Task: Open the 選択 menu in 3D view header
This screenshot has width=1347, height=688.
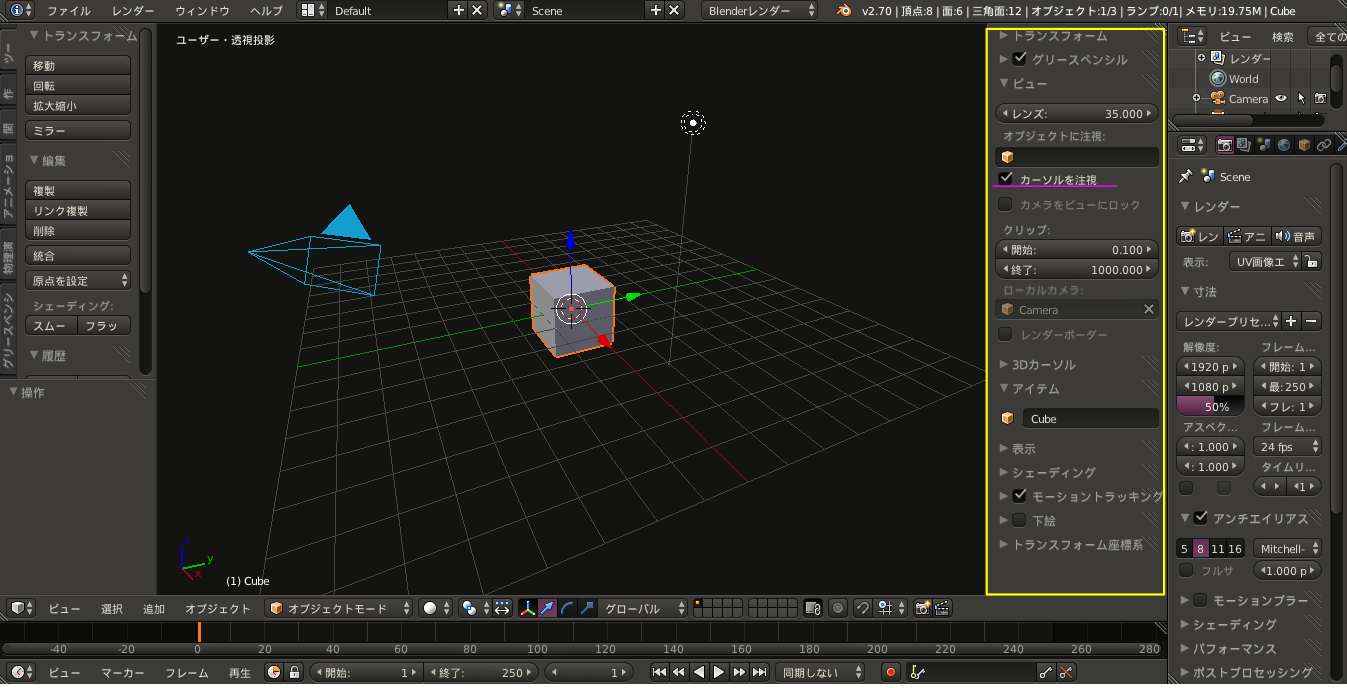Action: 112,608
